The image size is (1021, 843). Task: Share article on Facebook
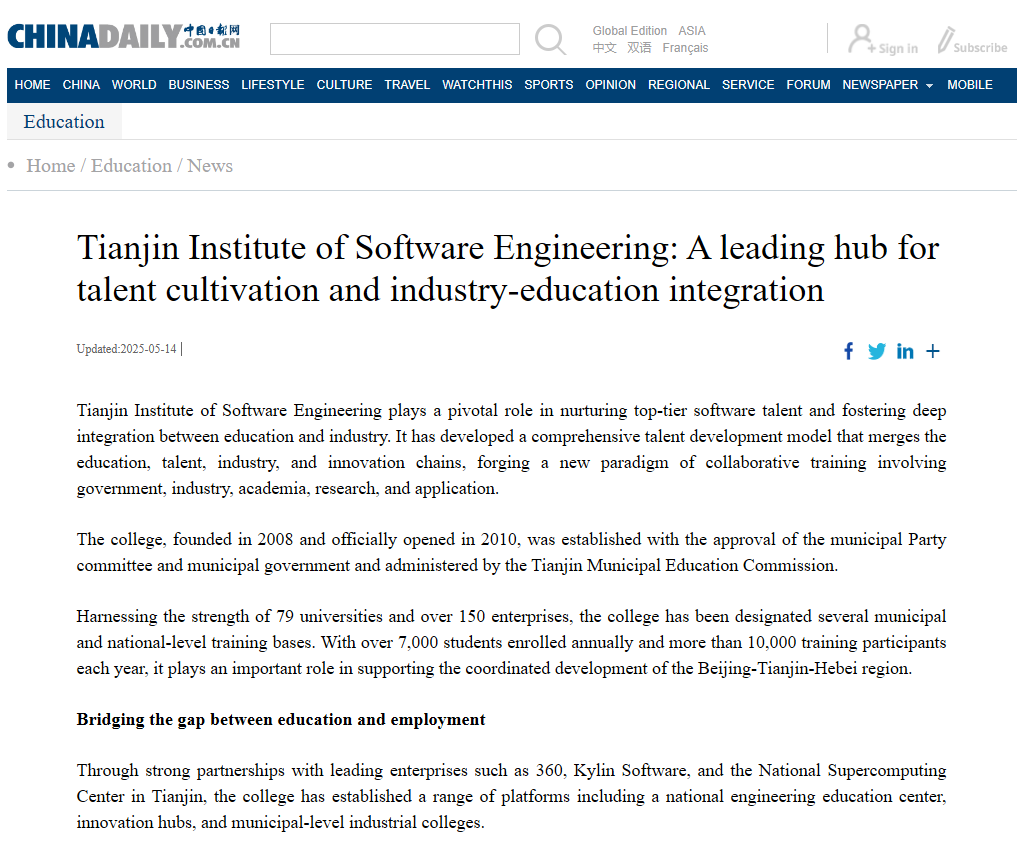click(x=848, y=351)
